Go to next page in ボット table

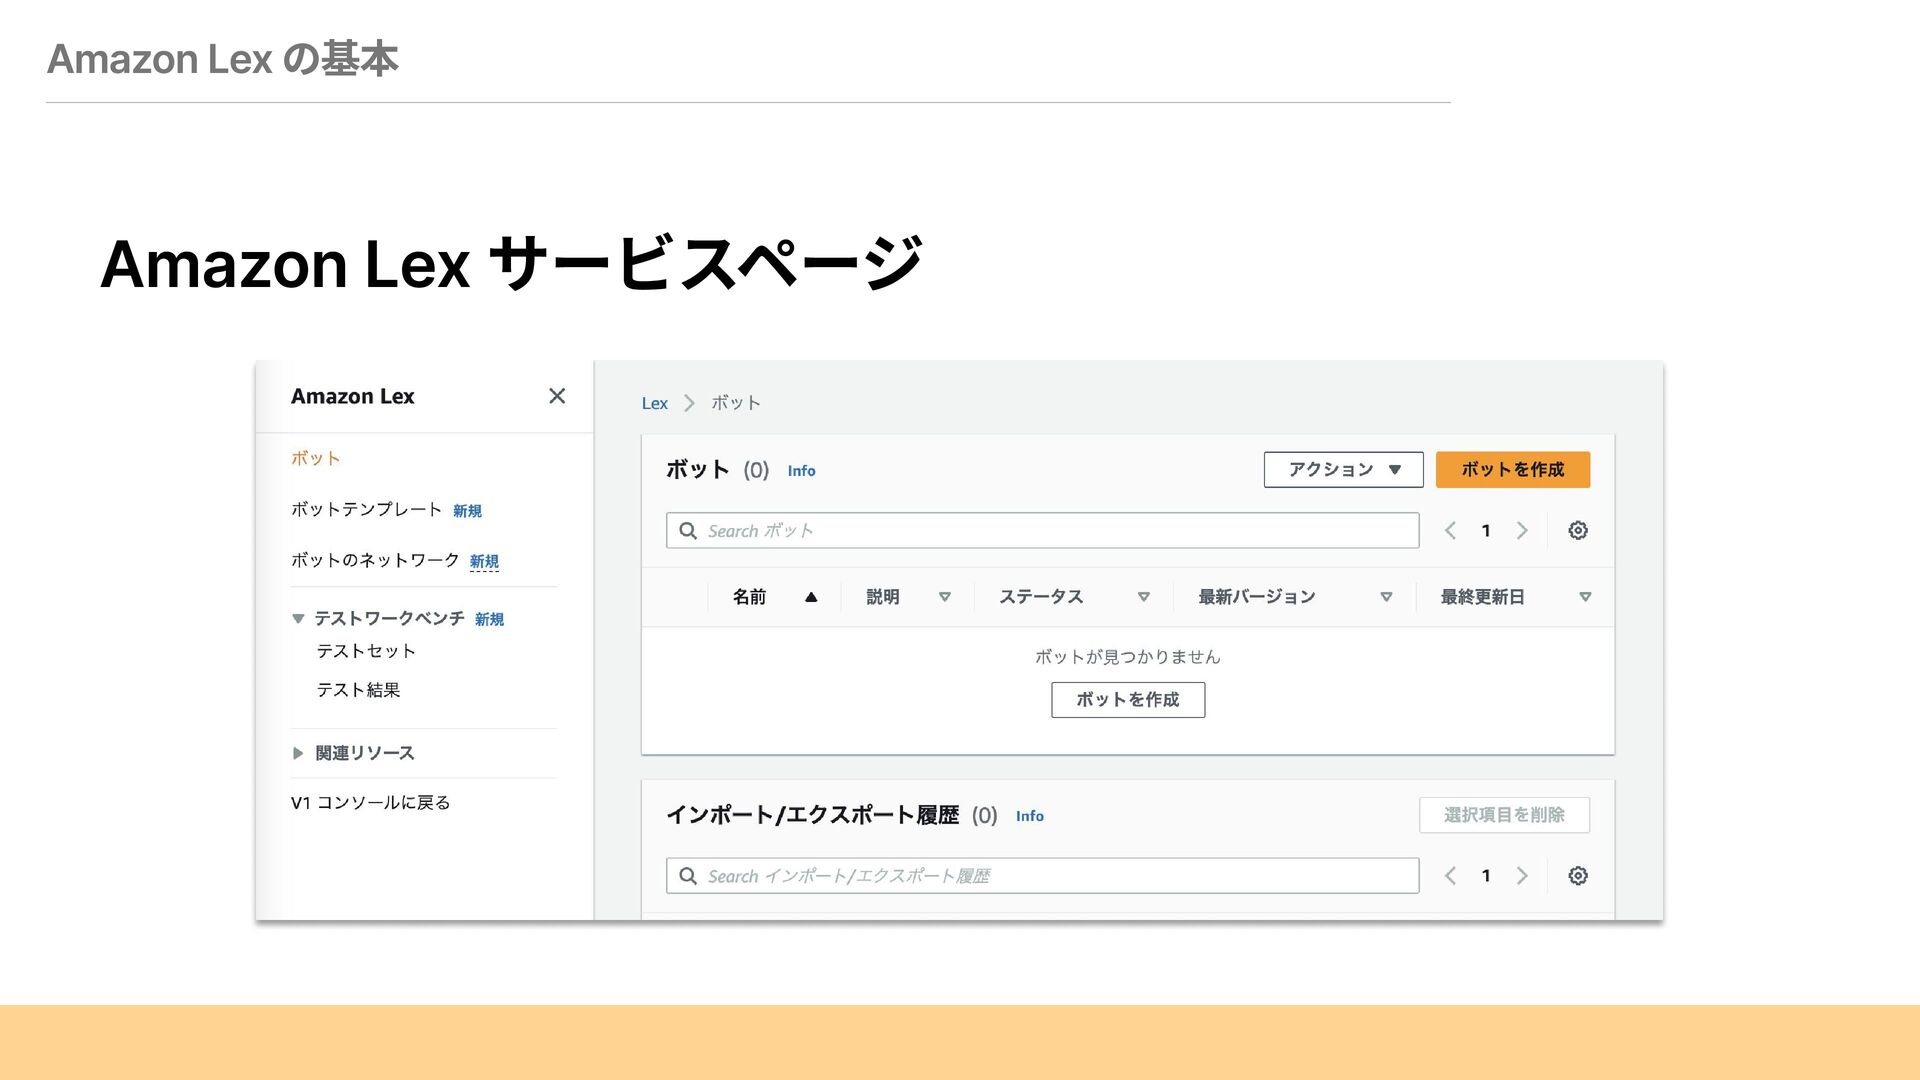[1522, 530]
